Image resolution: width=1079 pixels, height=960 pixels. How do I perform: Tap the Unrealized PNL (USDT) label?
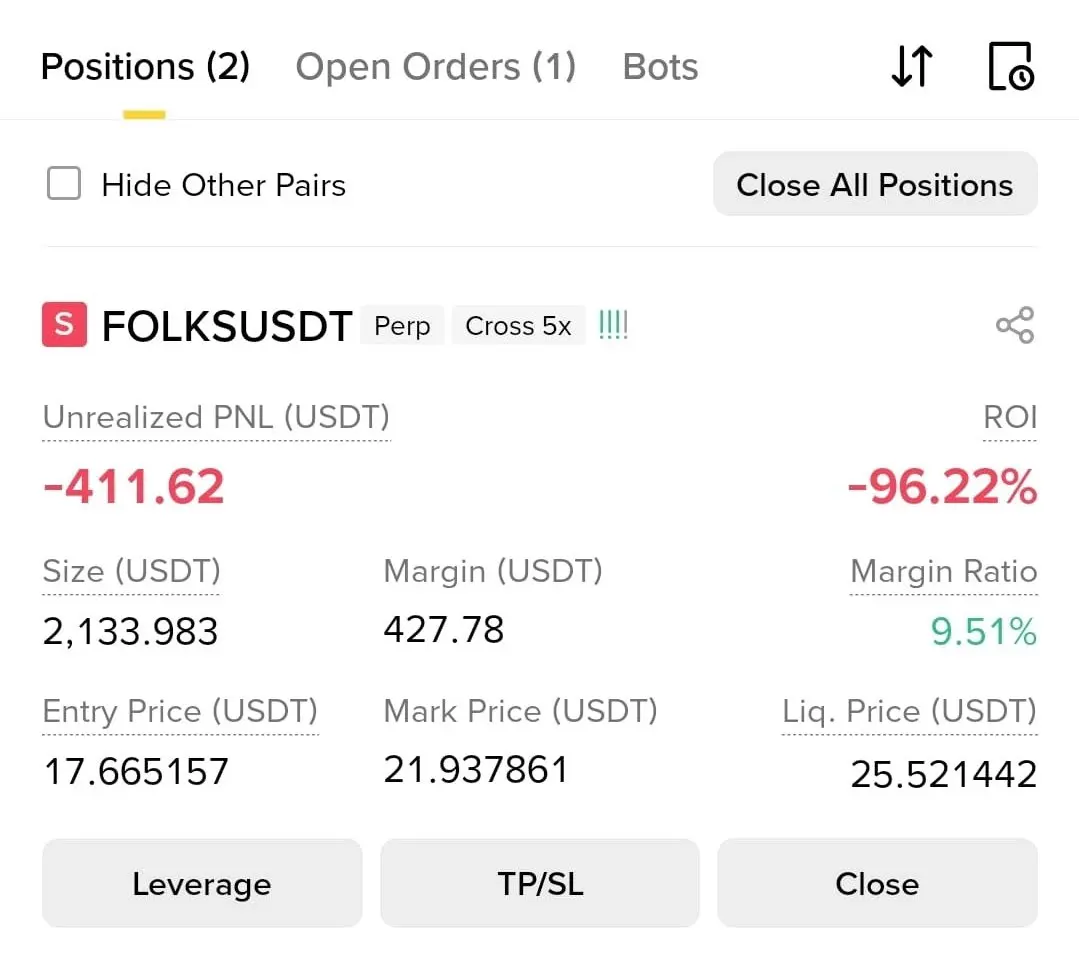click(216, 417)
